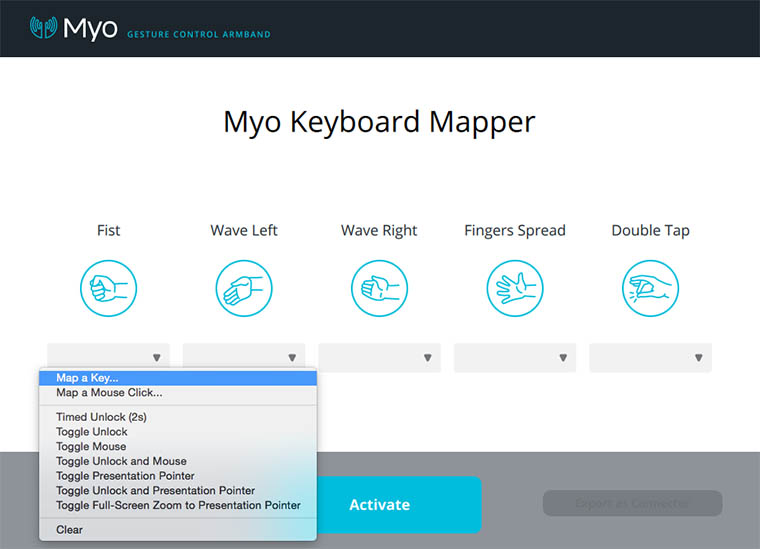Click the Wave Right gesture icon
Image resolution: width=760 pixels, height=549 pixels.
pyautogui.click(x=380, y=288)
